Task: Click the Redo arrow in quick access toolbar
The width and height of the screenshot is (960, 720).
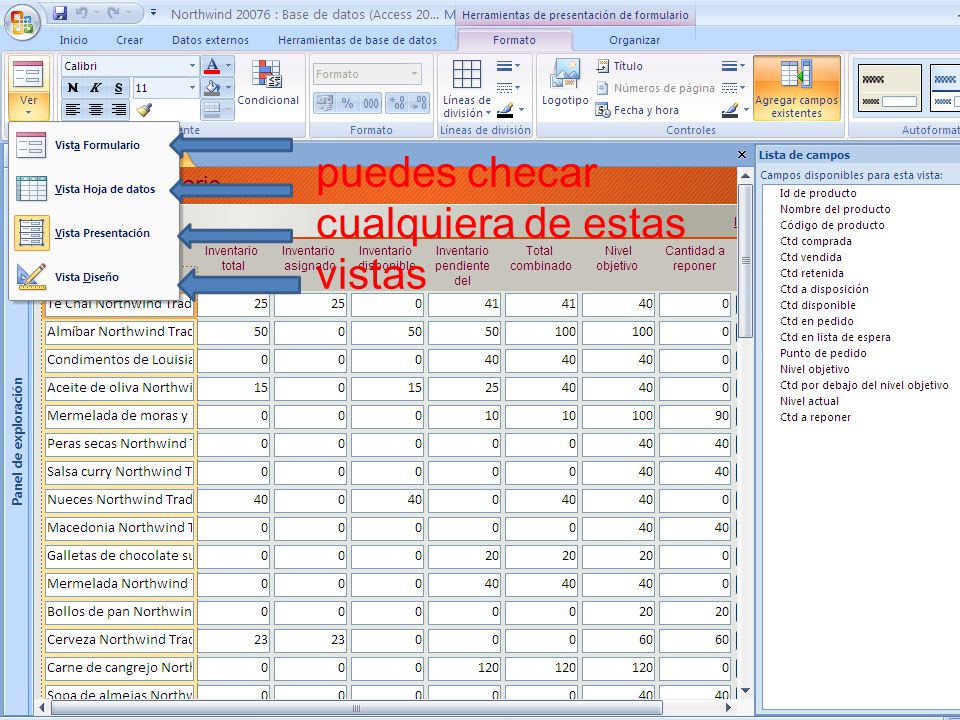Action: pyautogui.click(x=114, y=13)
